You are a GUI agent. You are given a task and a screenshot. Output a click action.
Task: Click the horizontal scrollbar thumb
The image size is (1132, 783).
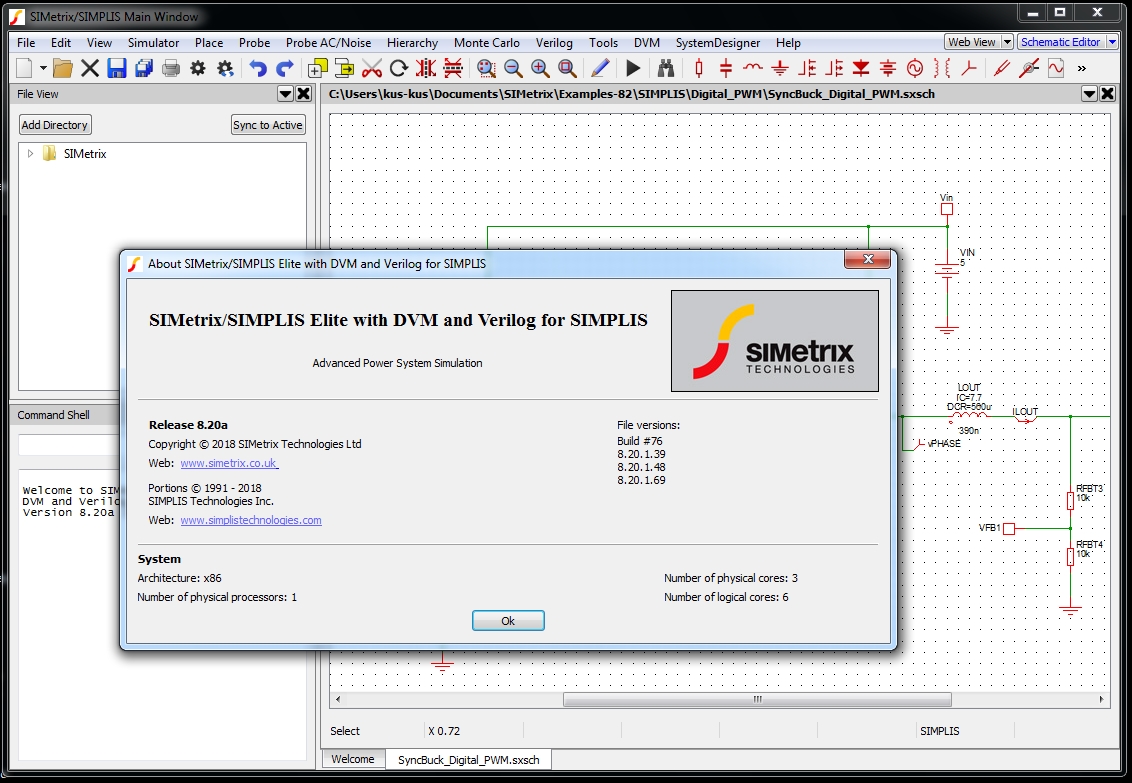coord(757,699)
